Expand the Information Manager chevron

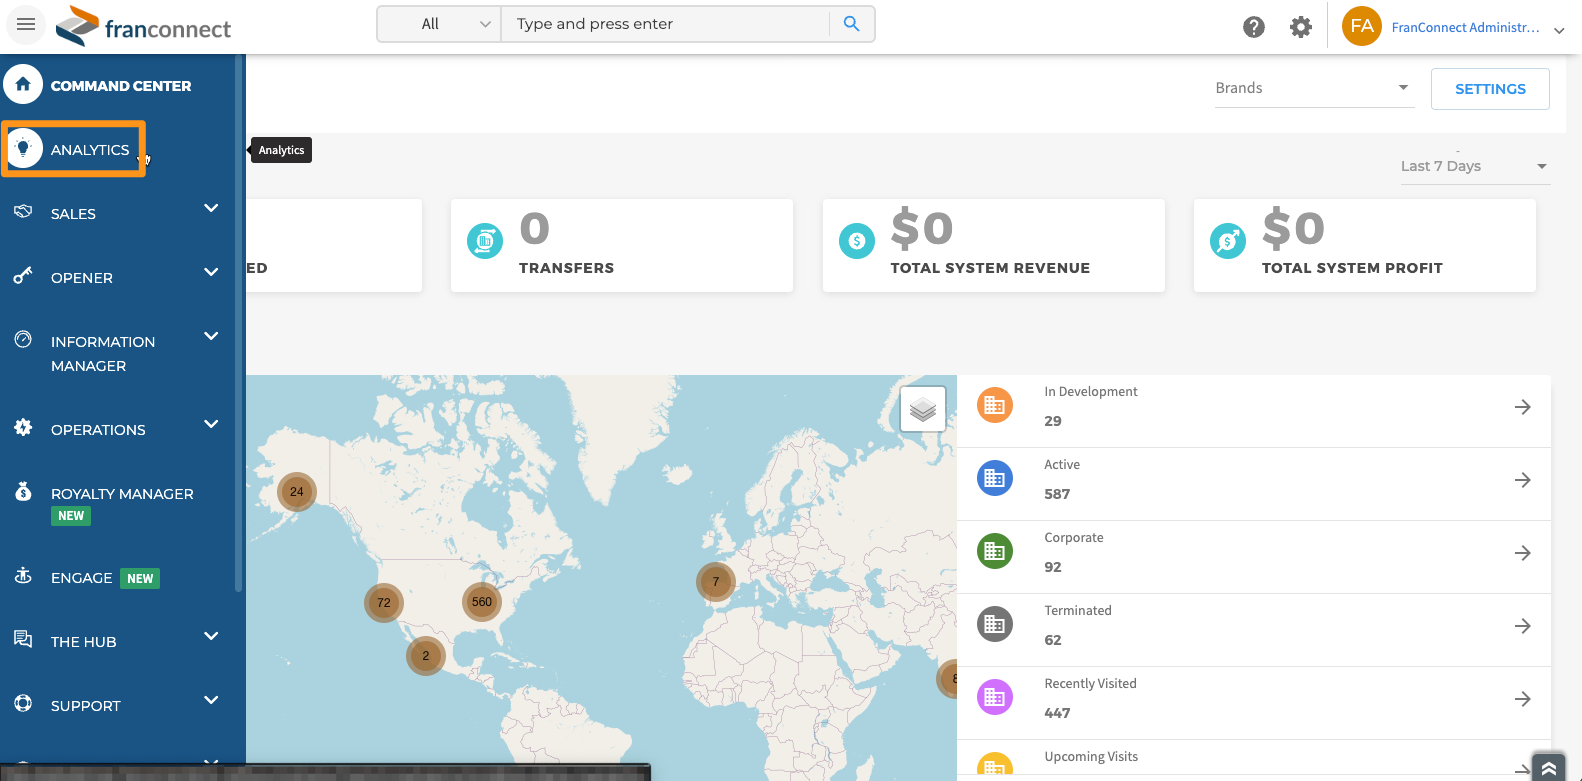click(211, 336)
